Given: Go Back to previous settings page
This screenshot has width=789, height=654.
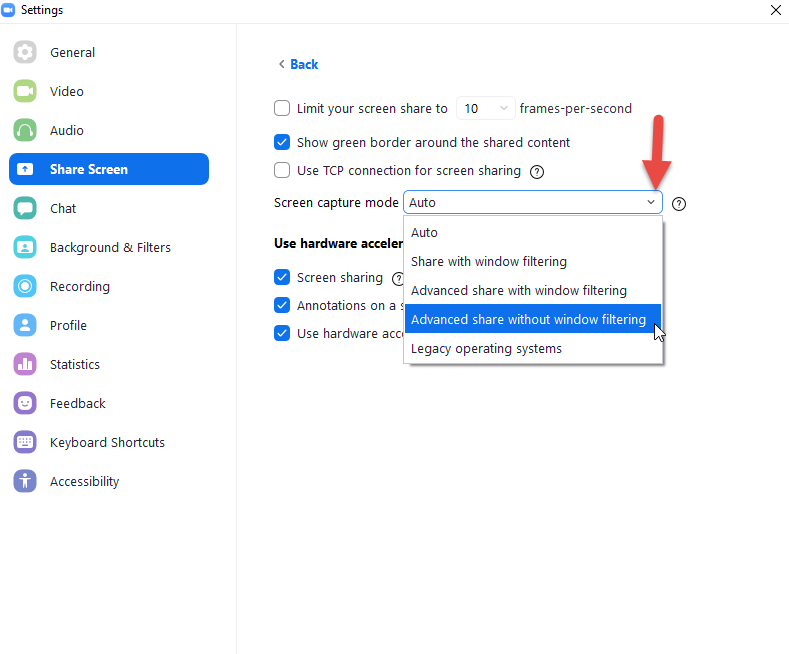Looking at the screenshot, I should (298, 64).
